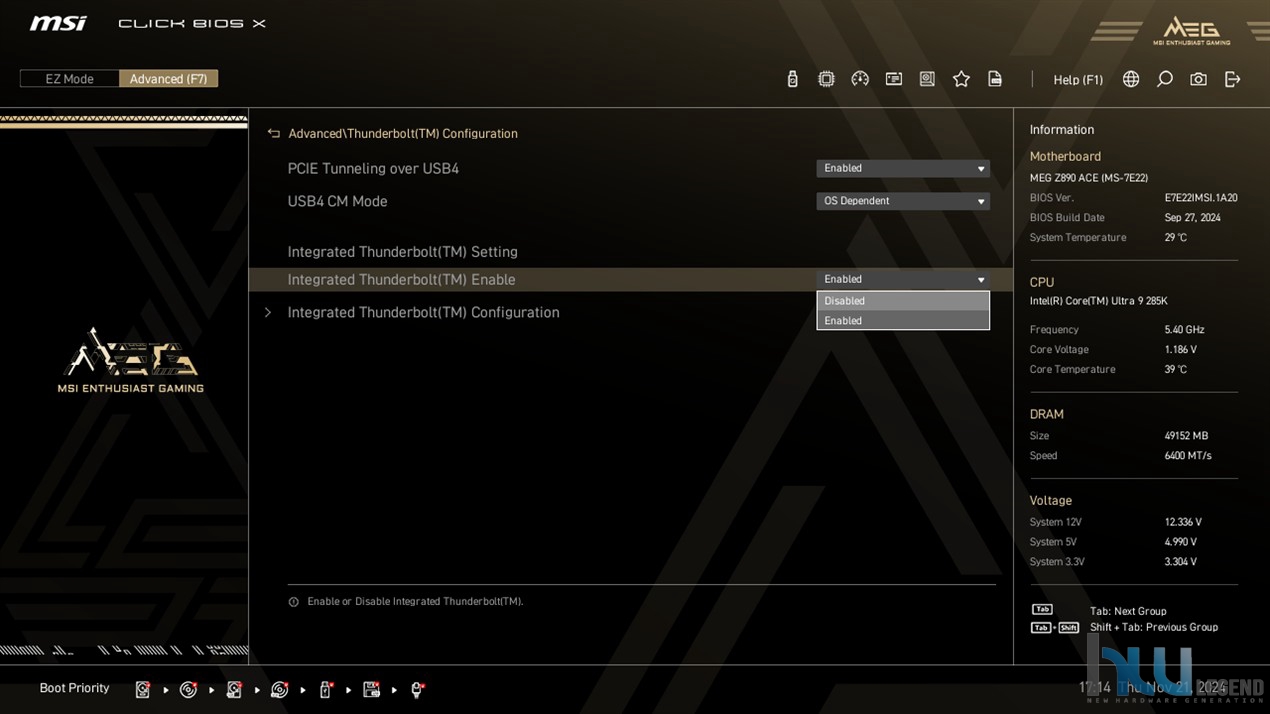
Task: Click Core Temperature value 39 °C
Action: pos(1175,370)
